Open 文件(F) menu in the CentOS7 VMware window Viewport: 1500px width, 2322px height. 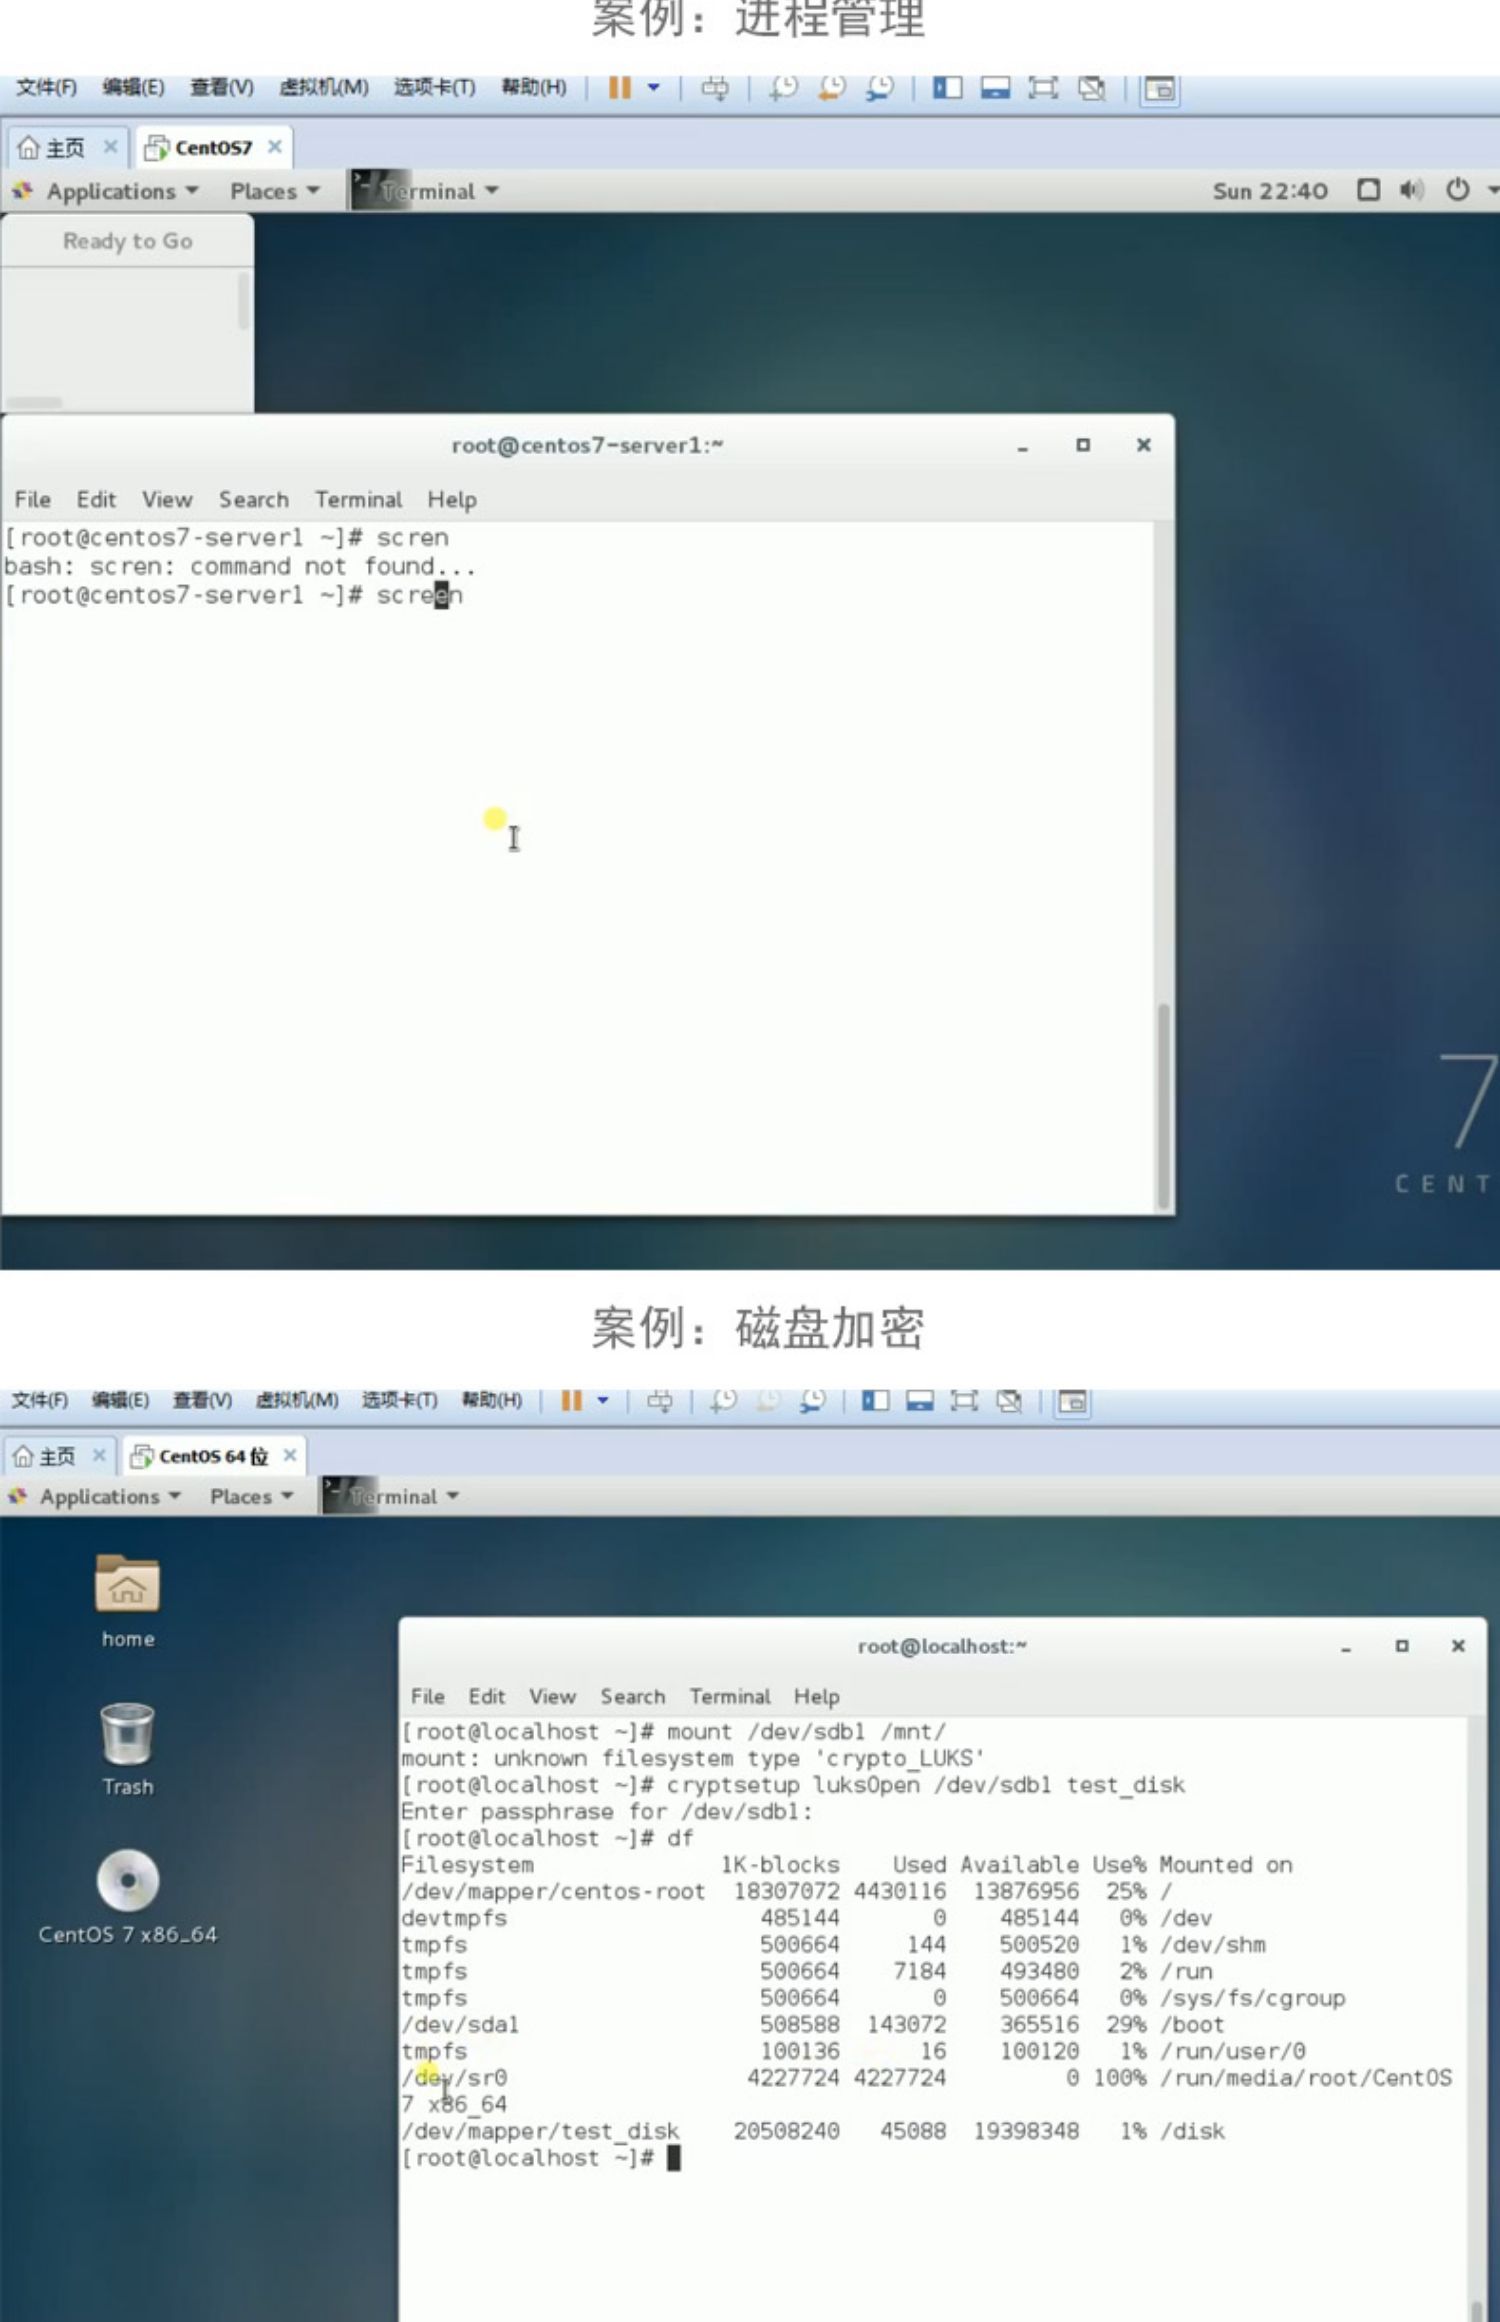pos(46,88)
